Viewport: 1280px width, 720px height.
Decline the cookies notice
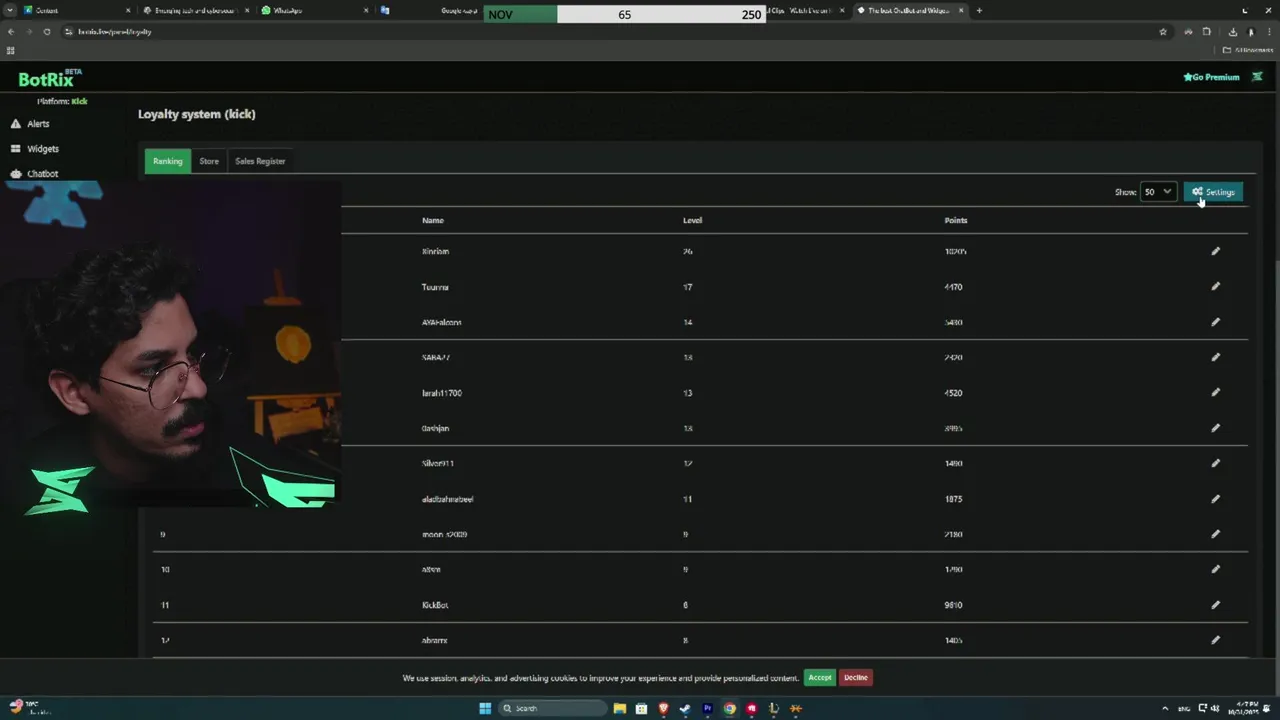856,677
